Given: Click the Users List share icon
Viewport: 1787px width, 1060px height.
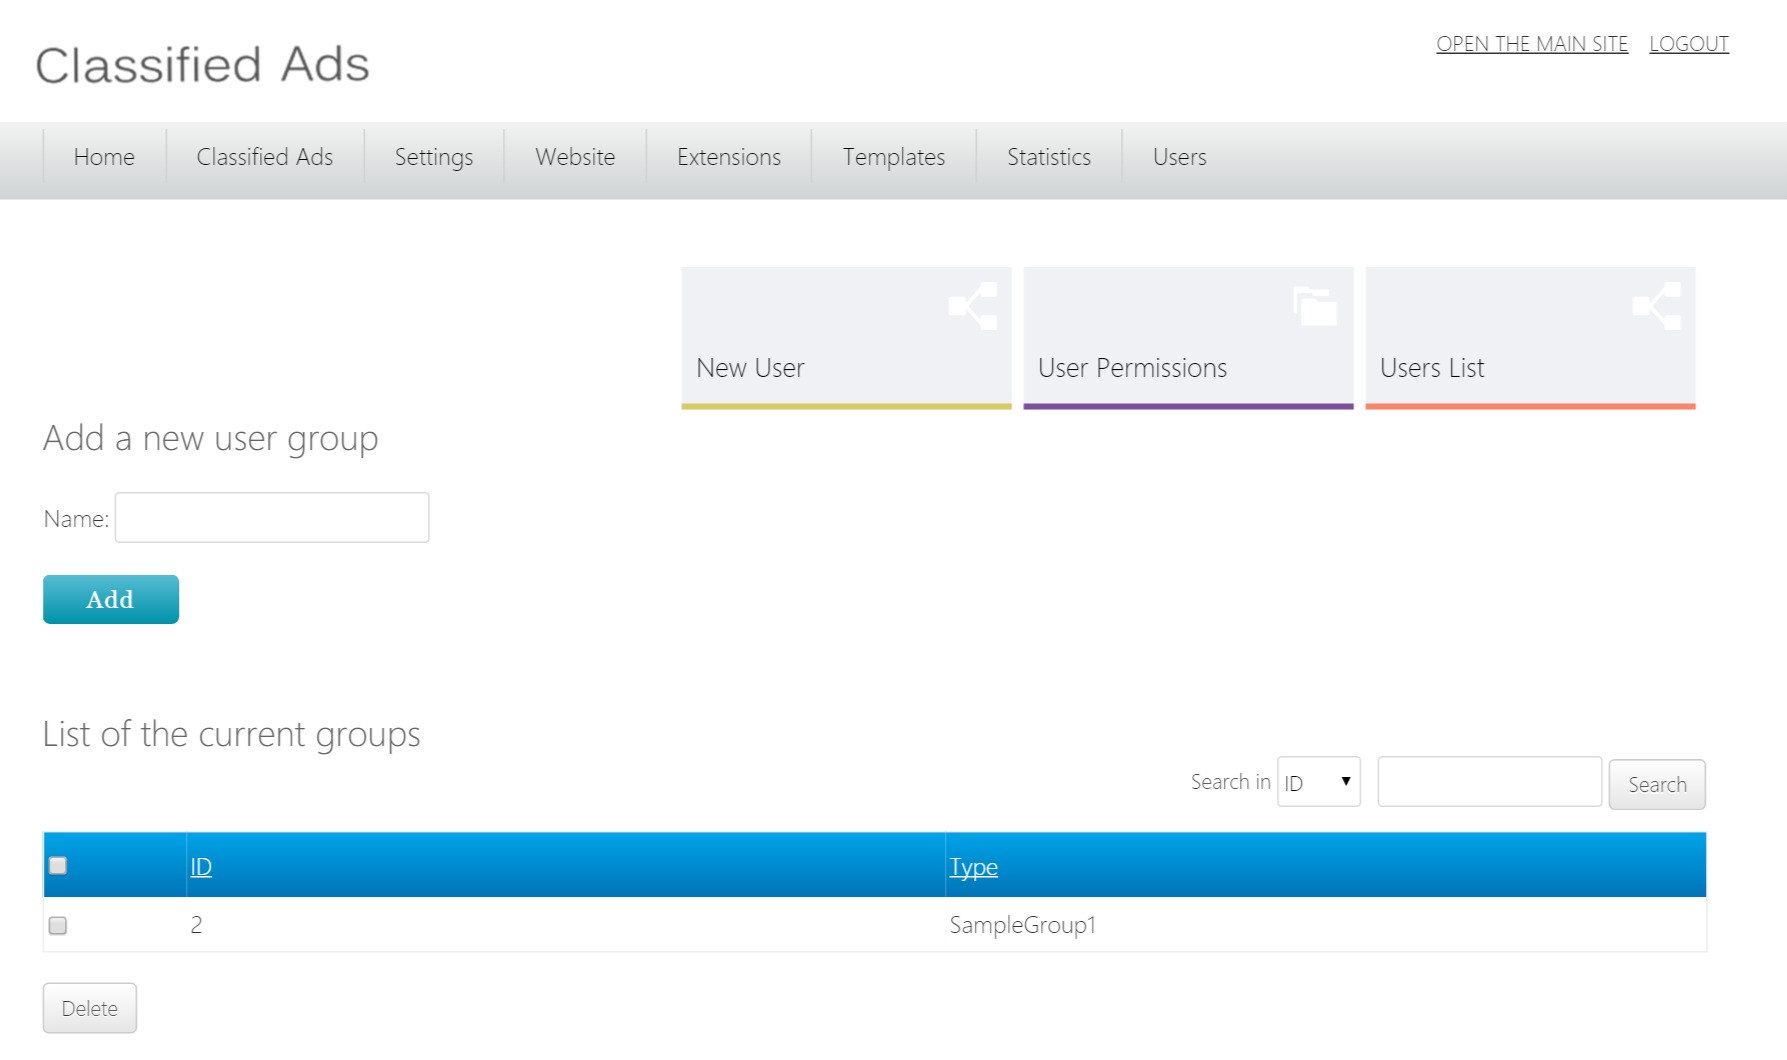Looking at the screenshot, I should (x=1657, y=305).
